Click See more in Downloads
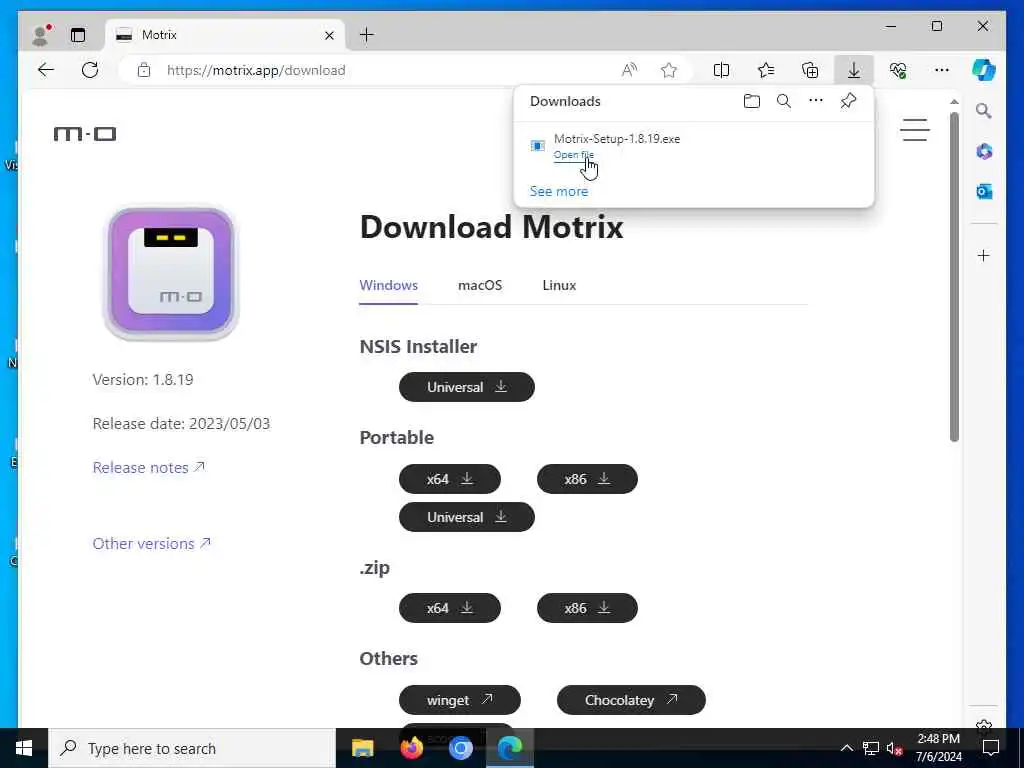 [558, 191]
